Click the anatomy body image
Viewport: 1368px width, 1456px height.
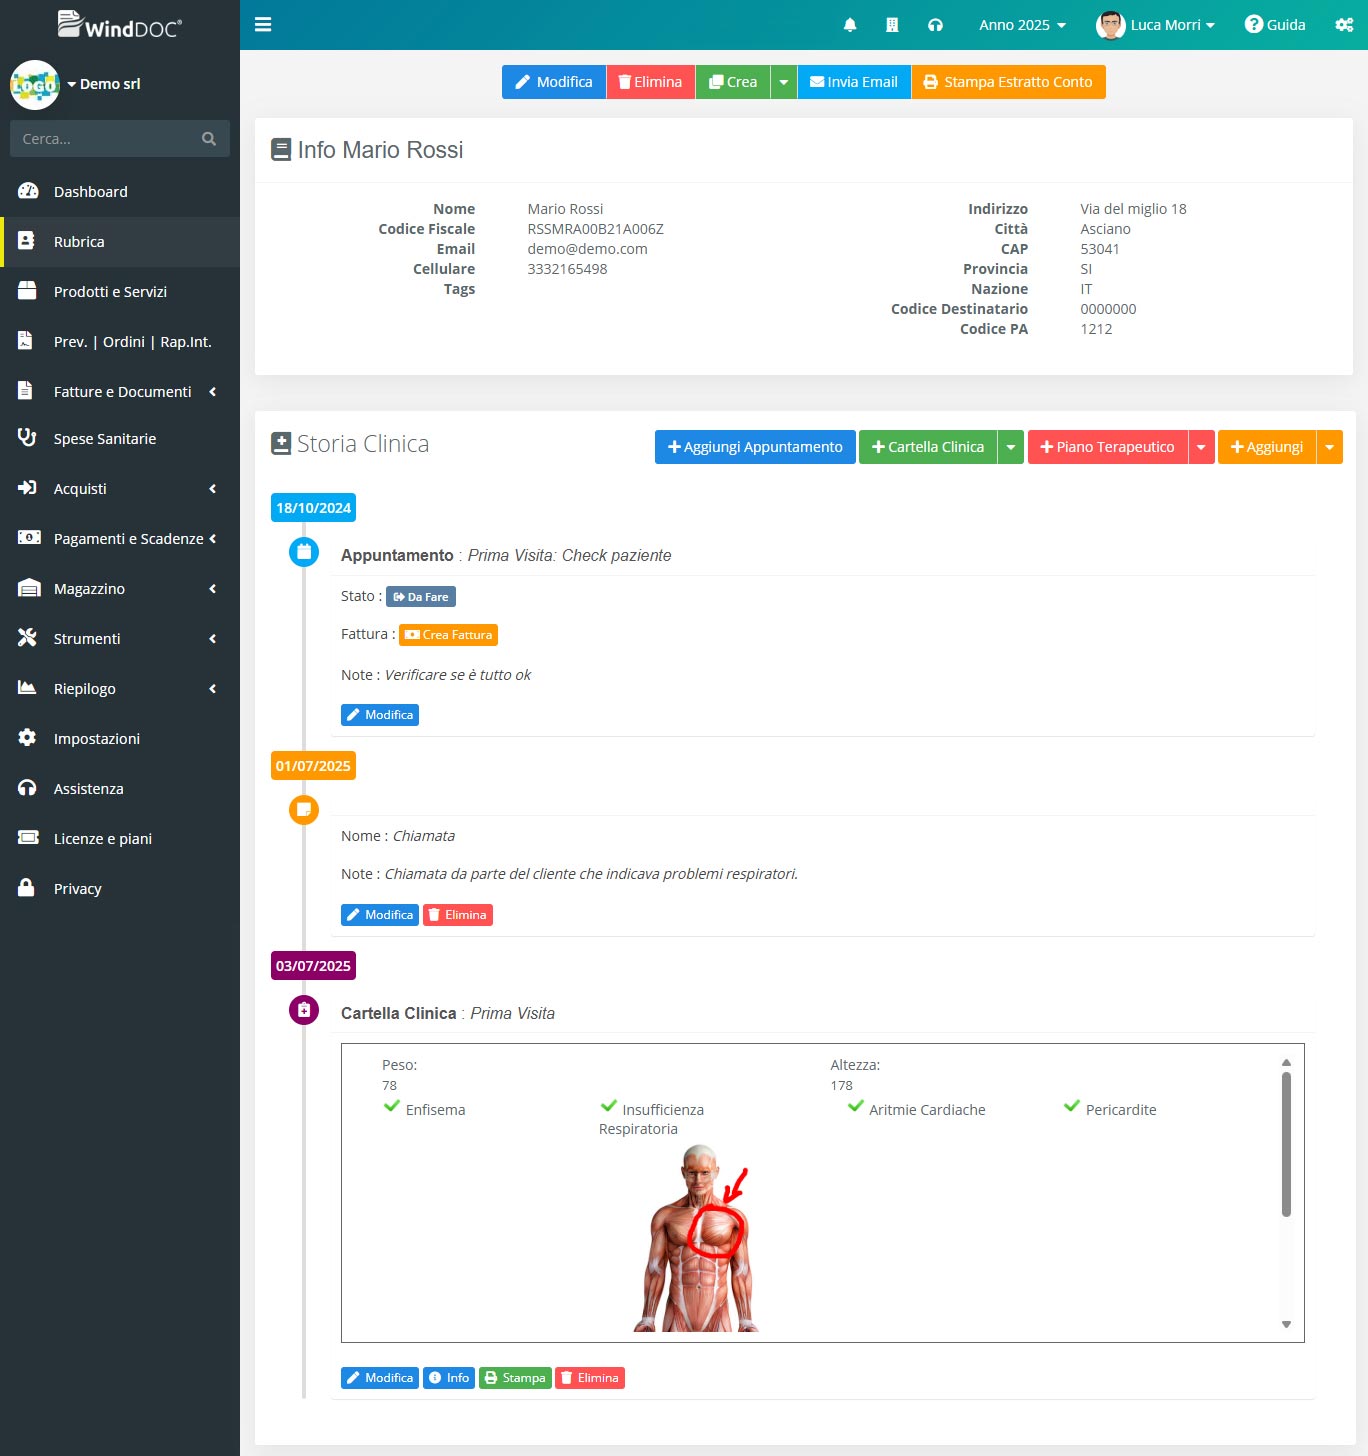tap(699, 1240)
